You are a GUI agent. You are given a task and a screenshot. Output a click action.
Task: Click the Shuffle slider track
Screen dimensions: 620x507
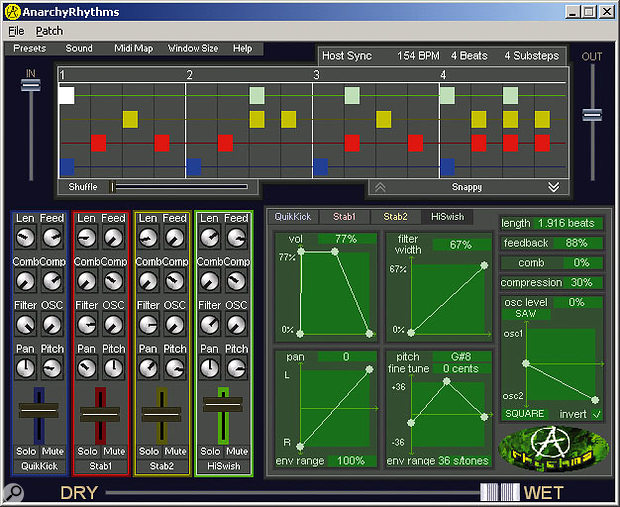coord(180,187)
